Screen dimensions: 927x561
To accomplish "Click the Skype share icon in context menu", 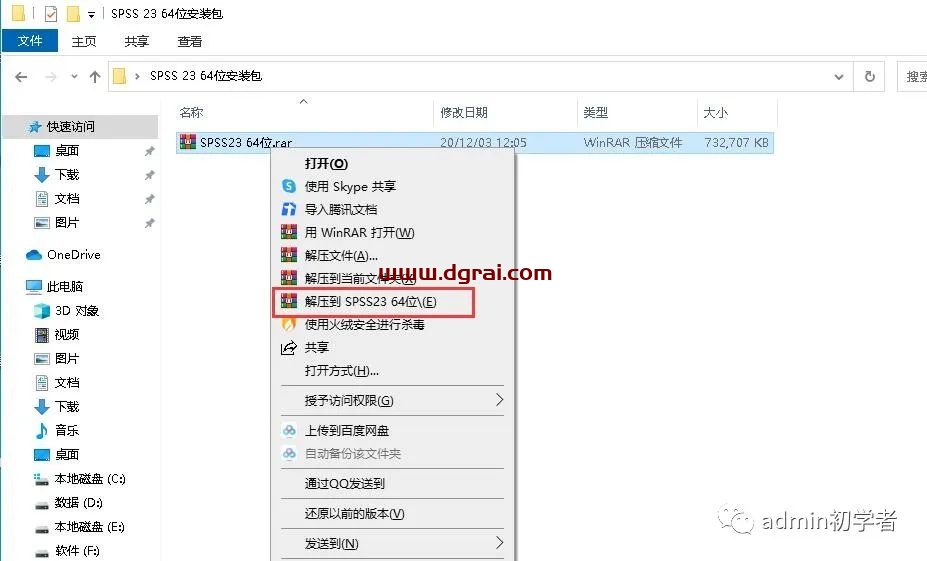I will click(289, 186).
